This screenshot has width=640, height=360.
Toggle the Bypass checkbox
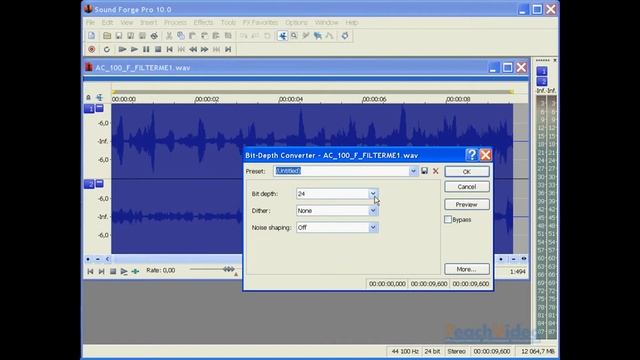coord(448,220)
